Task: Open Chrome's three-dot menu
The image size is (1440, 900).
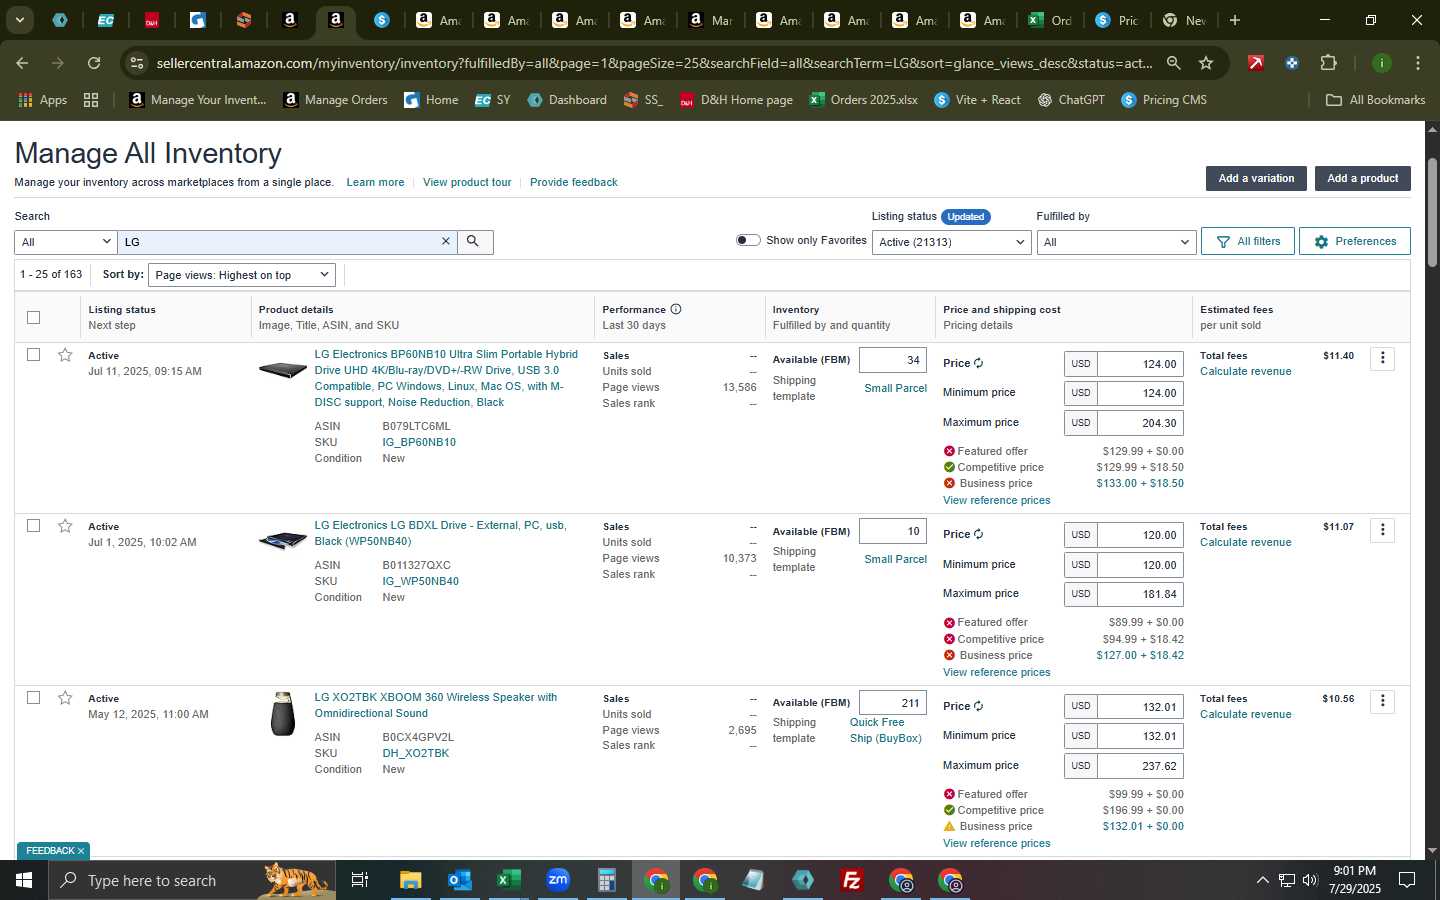Action: click(x=1418, y=63)
